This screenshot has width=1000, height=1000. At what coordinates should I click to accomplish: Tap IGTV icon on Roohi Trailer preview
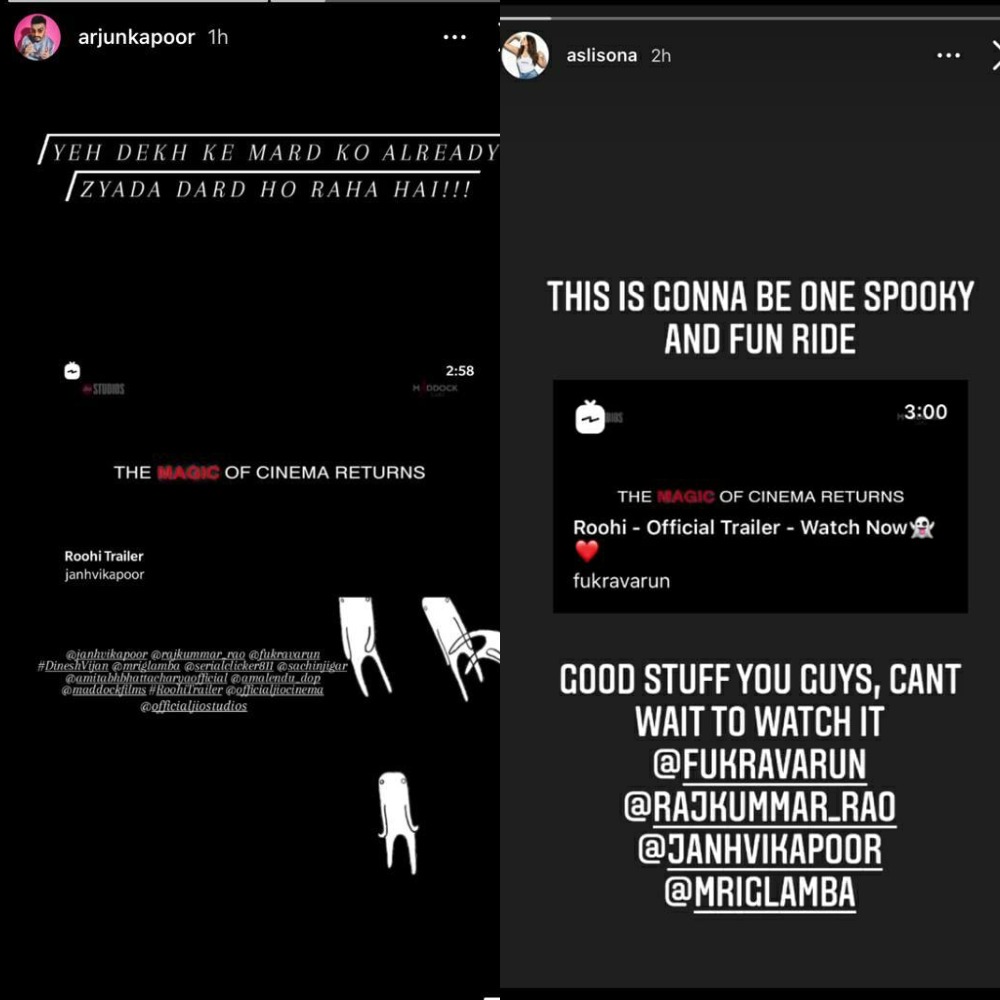click(73, 371)
